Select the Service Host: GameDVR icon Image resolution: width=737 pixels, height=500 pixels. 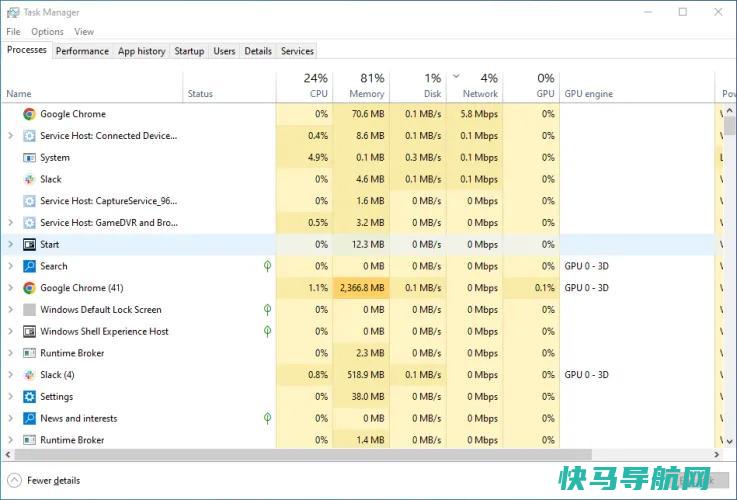point(29,223)
